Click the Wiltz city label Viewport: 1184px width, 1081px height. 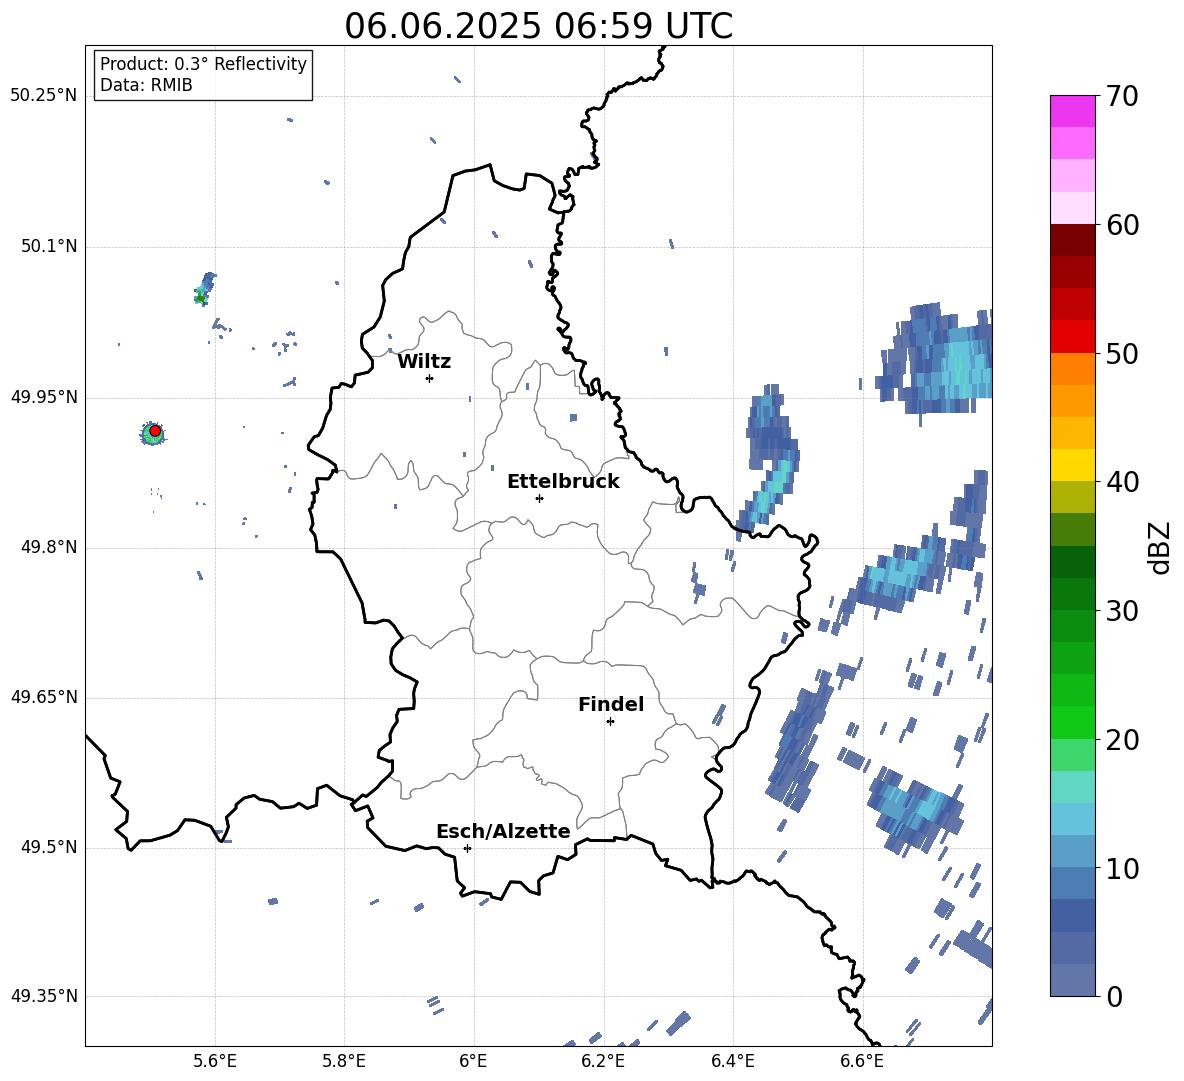point(424,362)
